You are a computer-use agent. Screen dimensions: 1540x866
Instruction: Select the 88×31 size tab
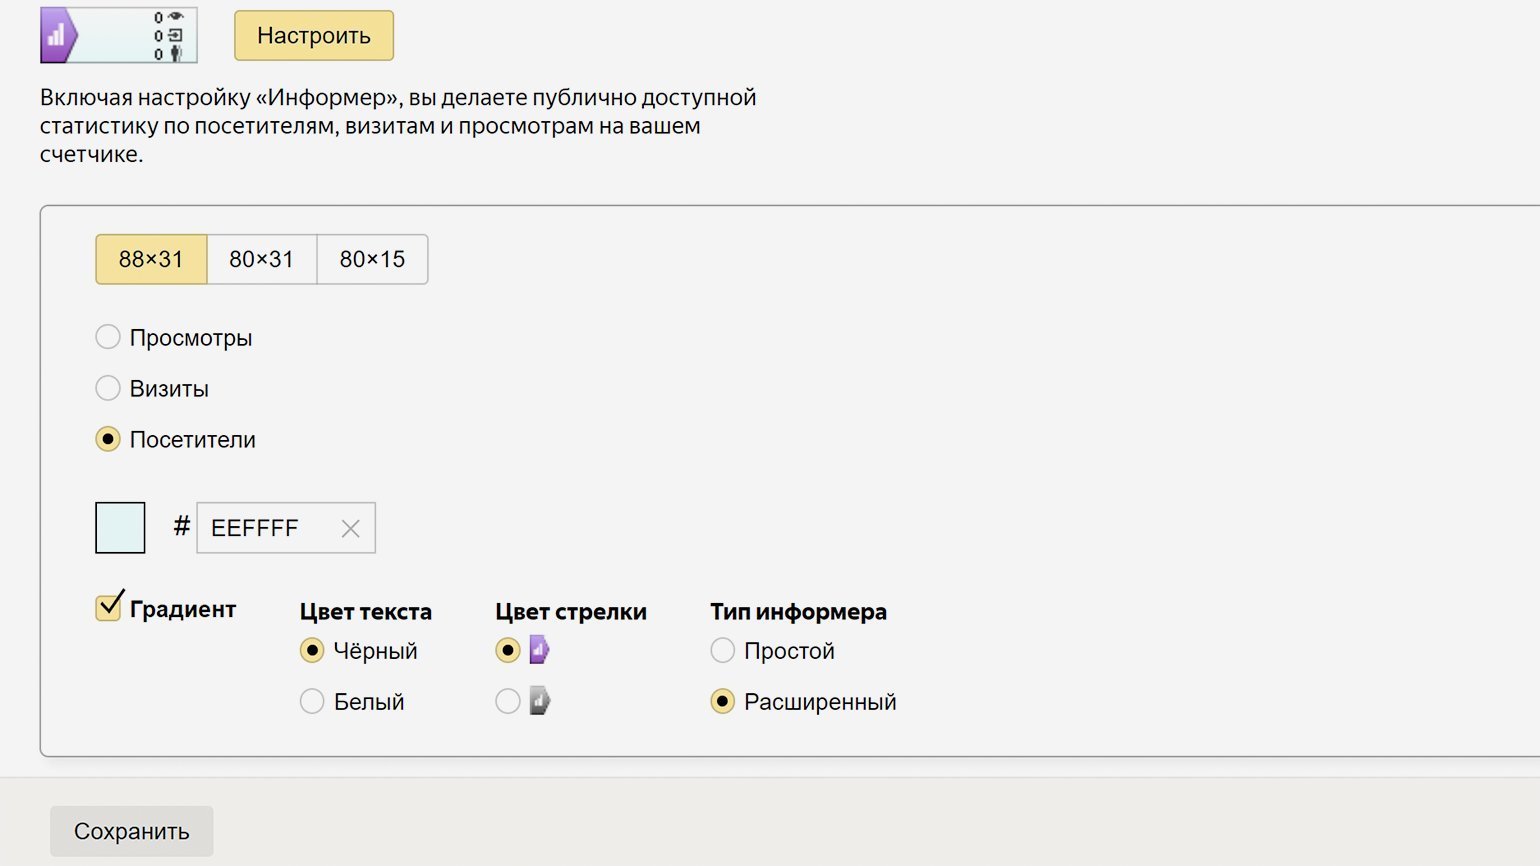pyautogui.click(x=151, y=260)
